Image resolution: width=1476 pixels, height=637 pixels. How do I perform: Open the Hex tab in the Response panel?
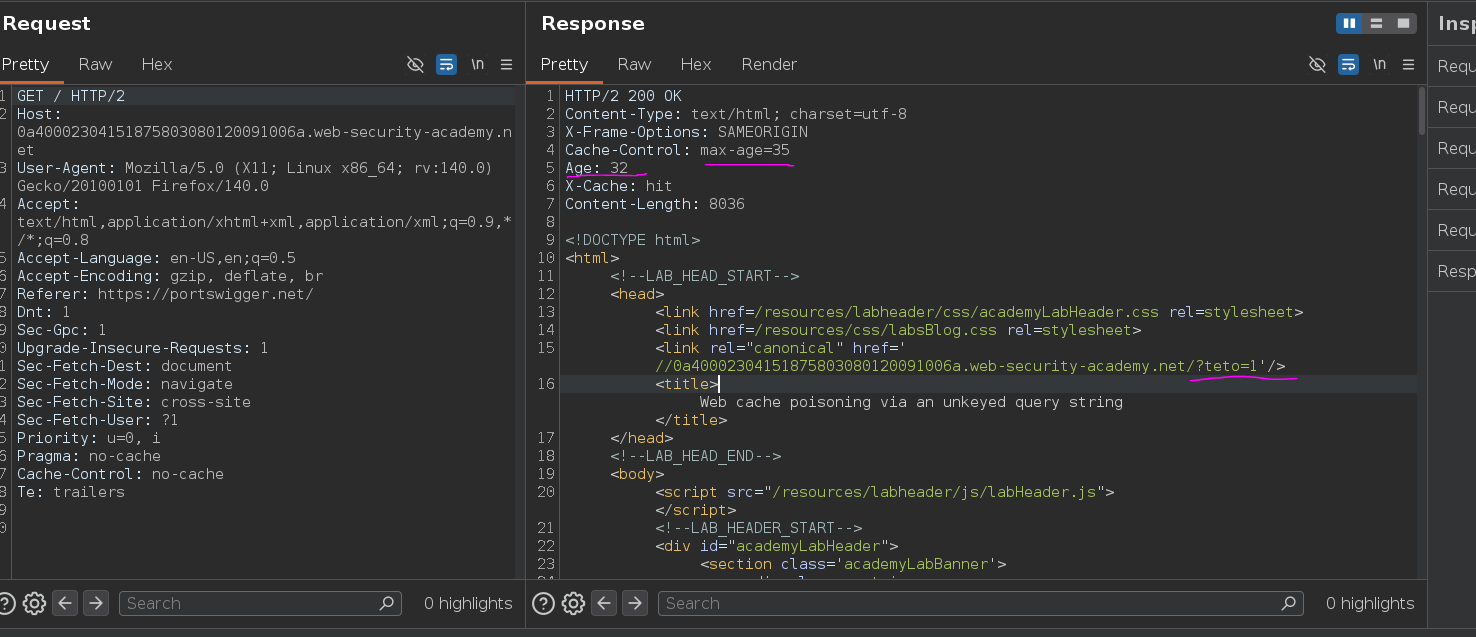coord(696,64)
